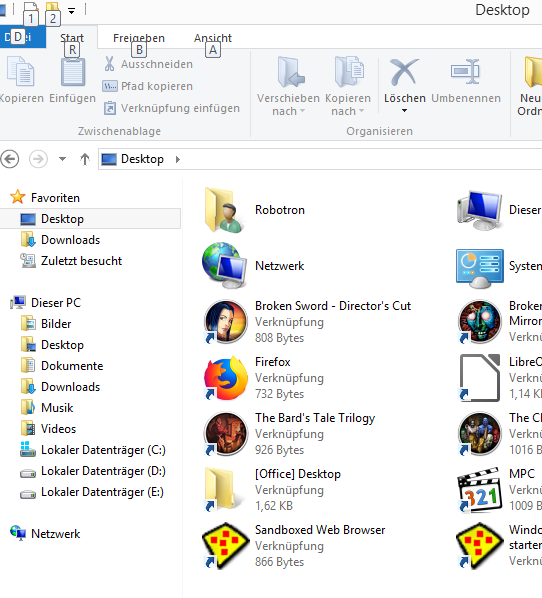
Task: Select Sandboxed Web Browser shortcut icon
Action: pos(225,546)
